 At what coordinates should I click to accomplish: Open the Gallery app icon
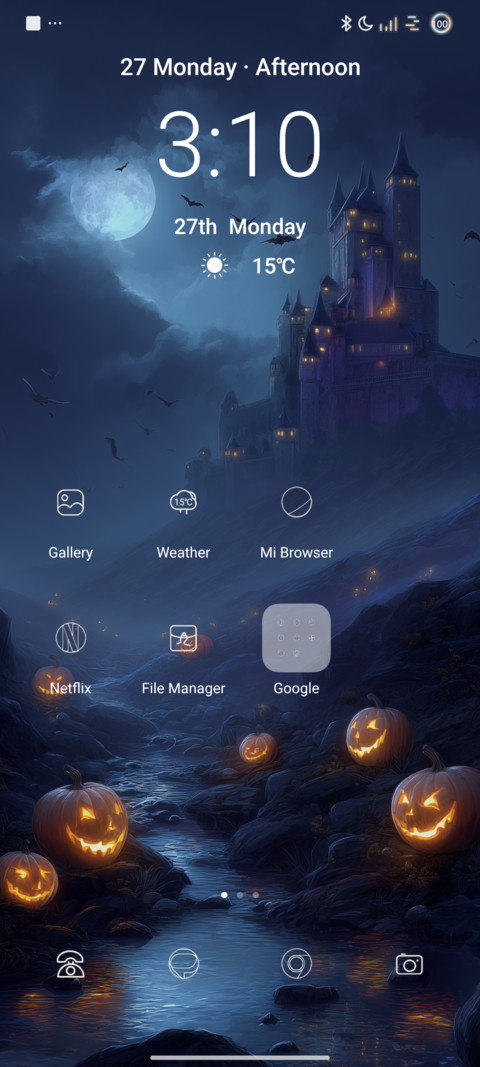pos(70,502)
